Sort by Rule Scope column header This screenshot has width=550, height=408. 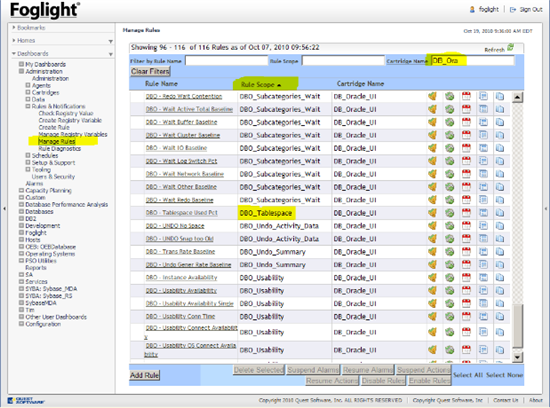click(x=261, y=85)
